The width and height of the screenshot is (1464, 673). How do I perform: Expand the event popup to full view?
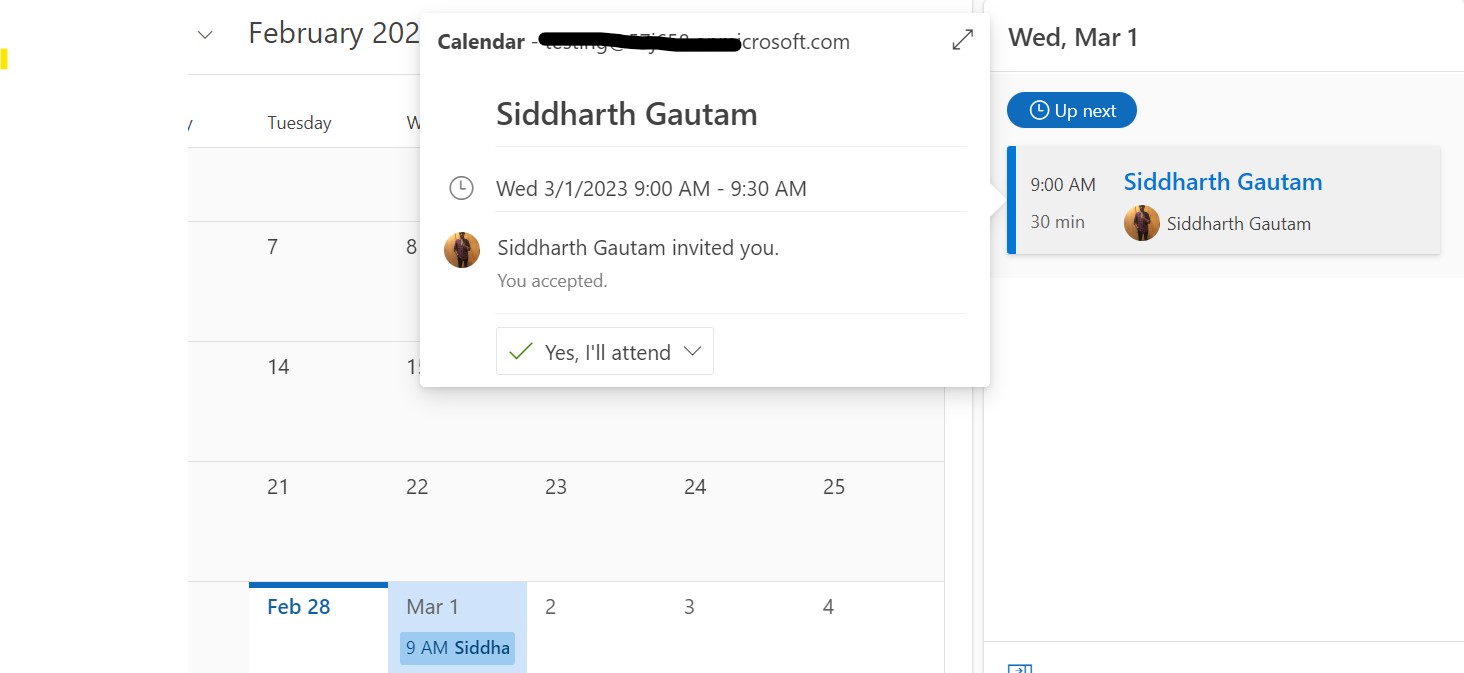tap(962, 40)
